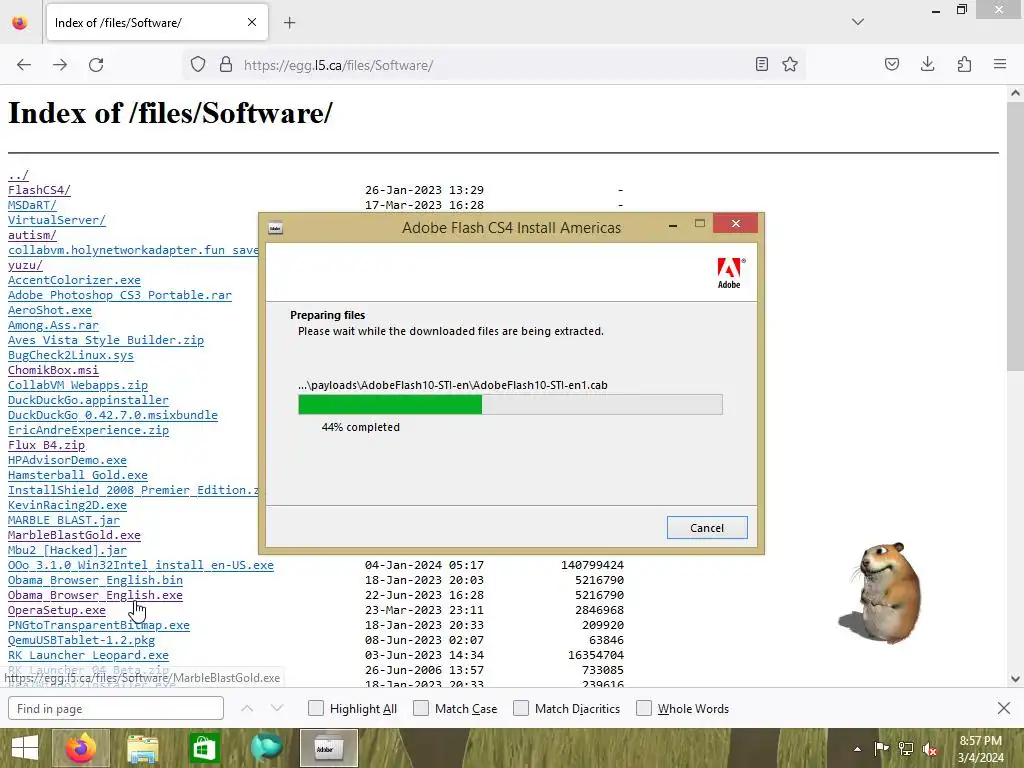The image size is (1024, 768).
Task: Open the Firefox application menu
Action: (1000, 65)
